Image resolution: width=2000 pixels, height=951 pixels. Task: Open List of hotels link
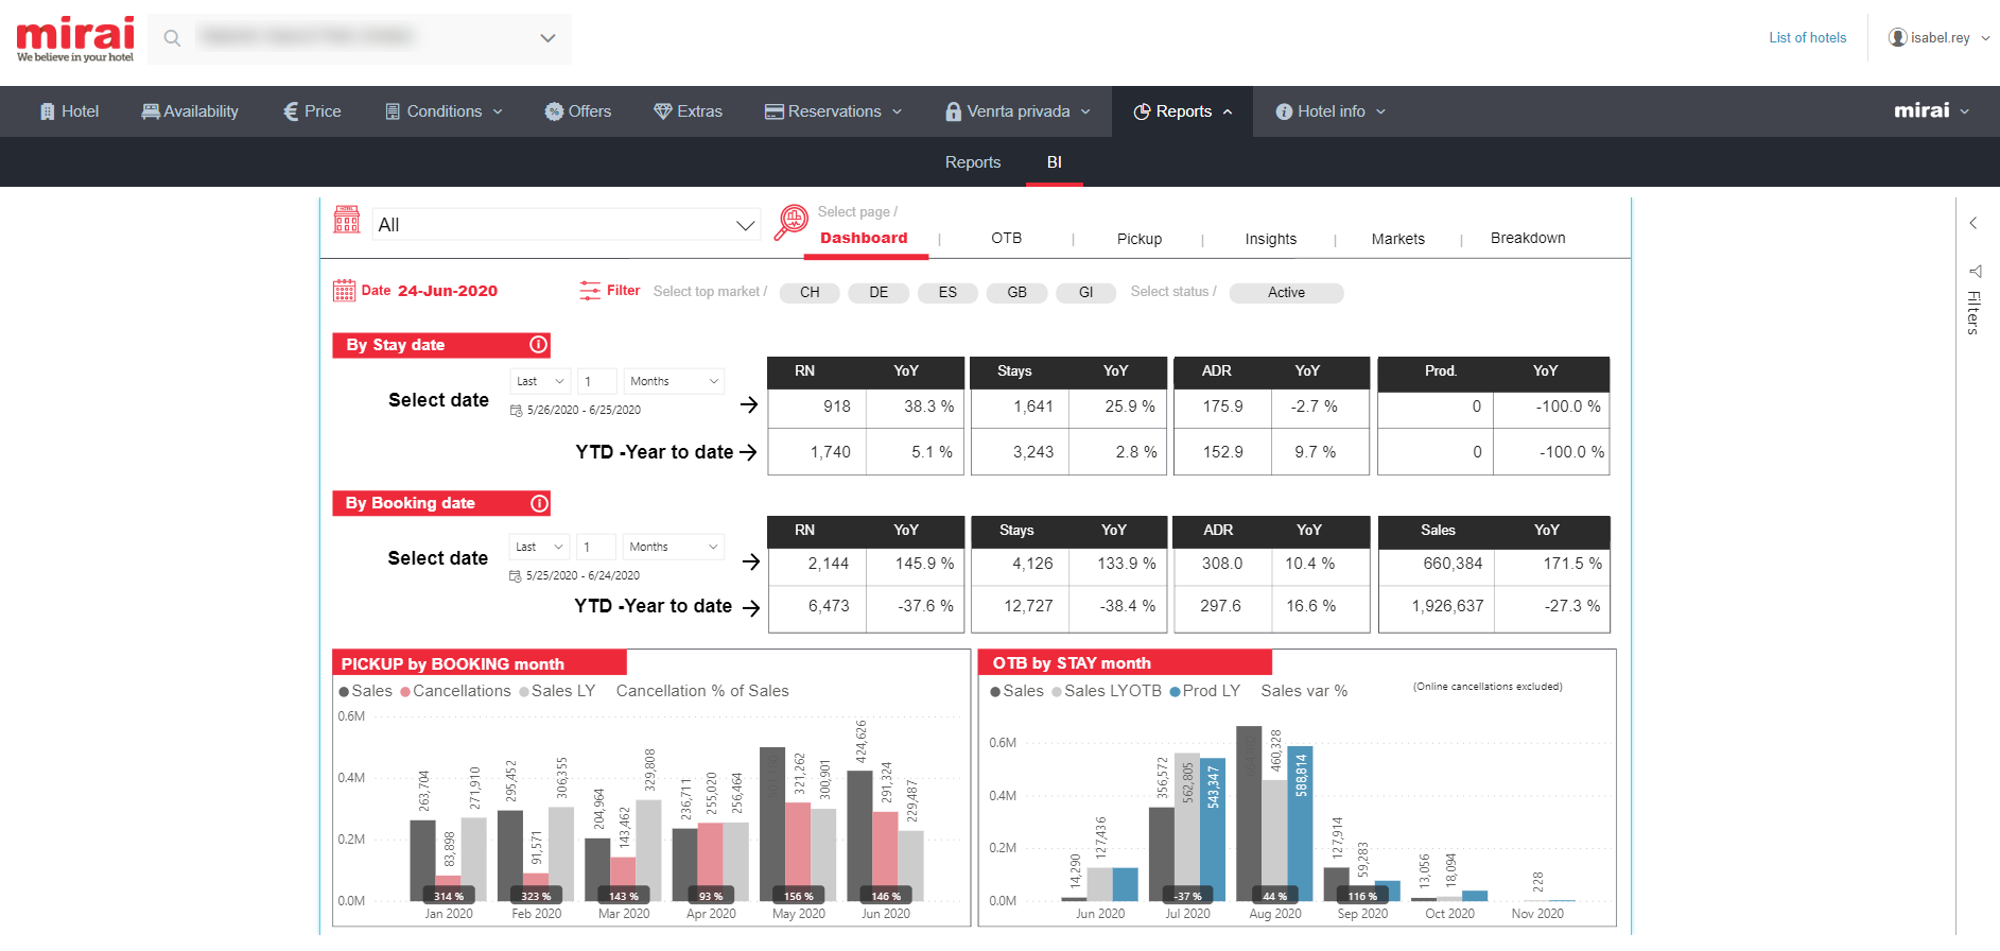point(1807,38)
